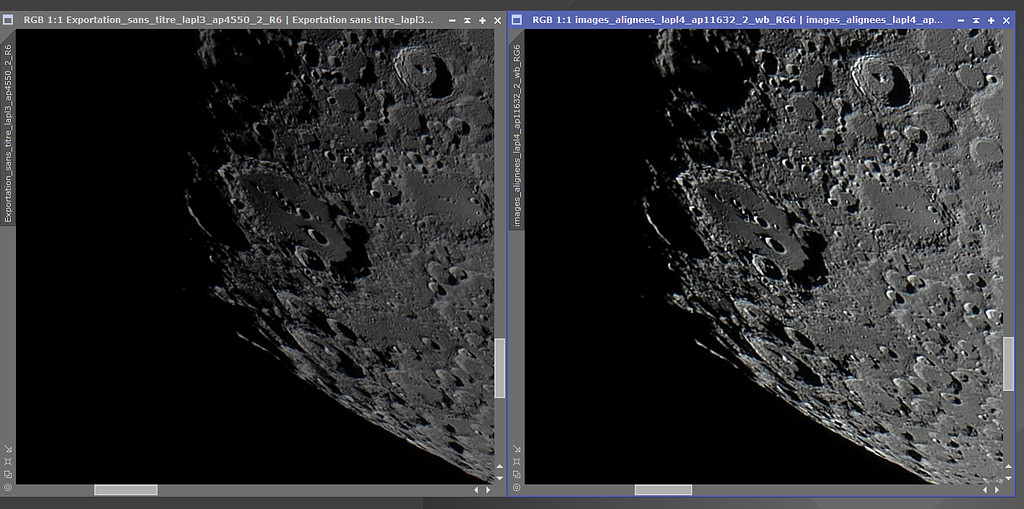This screenshot has height=509, width=1024.
Task: Click the diagonal arrow icon in left image window
Action: (x=8, y=449)
